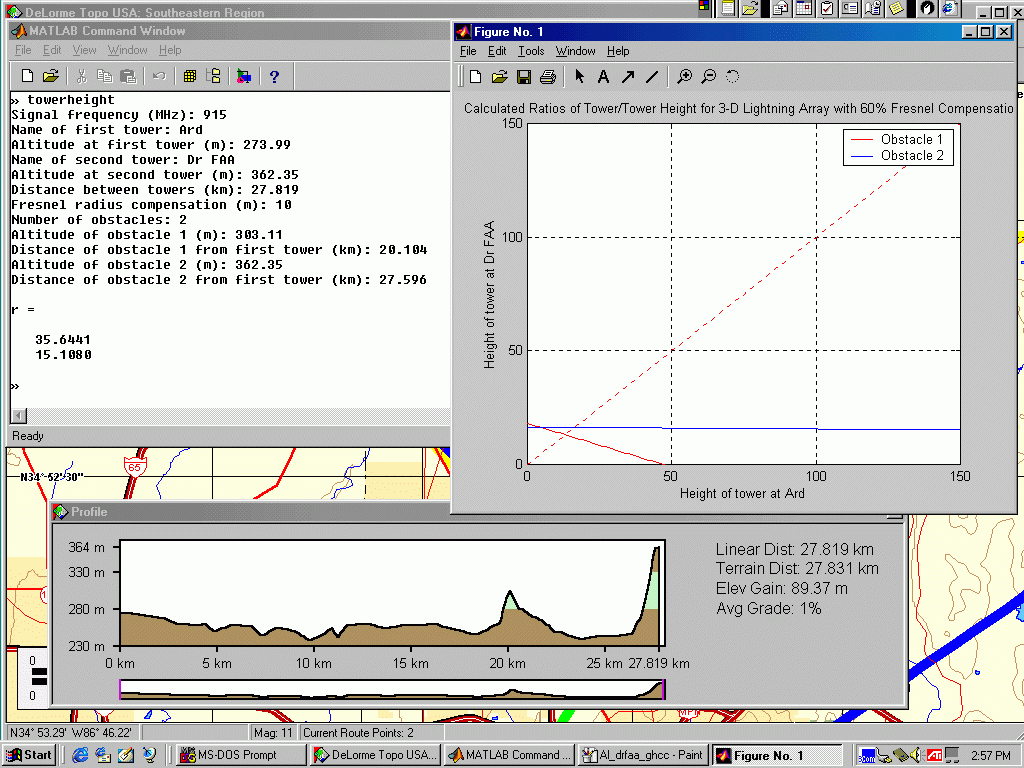Click the plot legend box with Obstacle entries
The height and width of the screenshot is (768, 1024).
(899, 147)
